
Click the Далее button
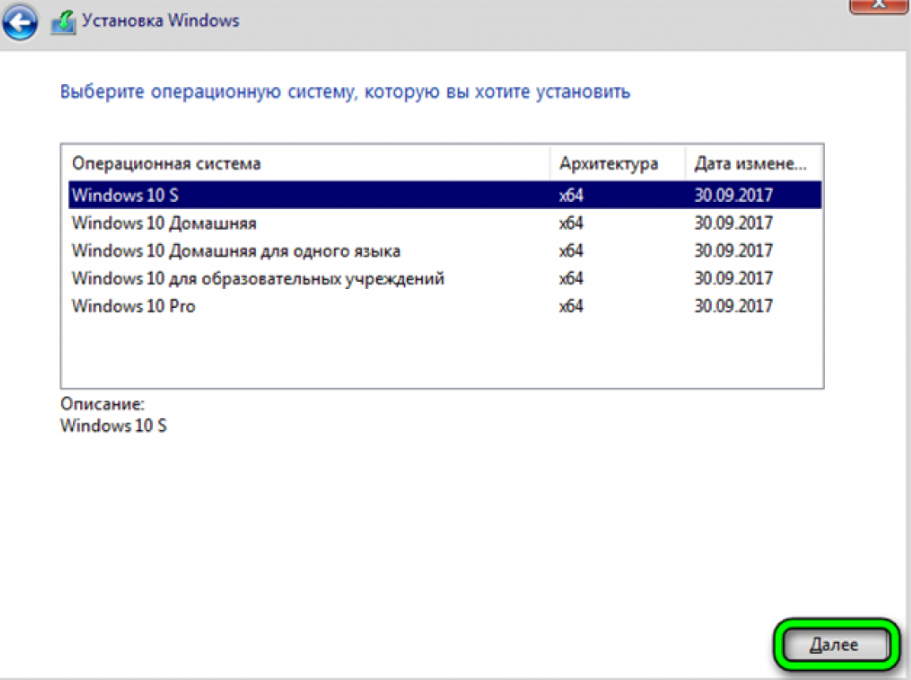[835, 644]
